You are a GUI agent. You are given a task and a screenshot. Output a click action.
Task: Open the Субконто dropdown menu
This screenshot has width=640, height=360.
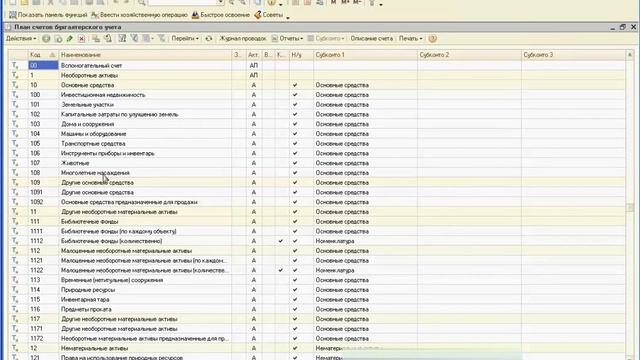click(326, 39)
